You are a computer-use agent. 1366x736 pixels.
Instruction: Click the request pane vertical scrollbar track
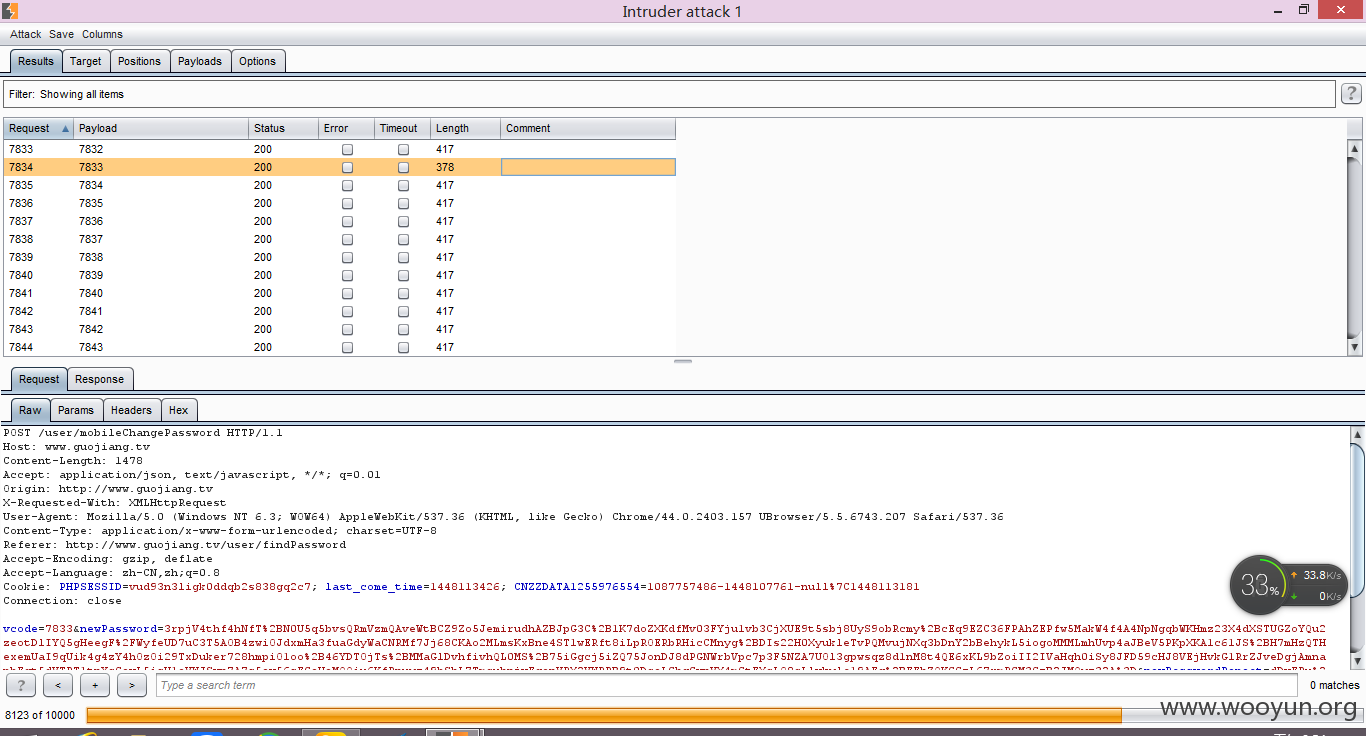click(1357, 548)
